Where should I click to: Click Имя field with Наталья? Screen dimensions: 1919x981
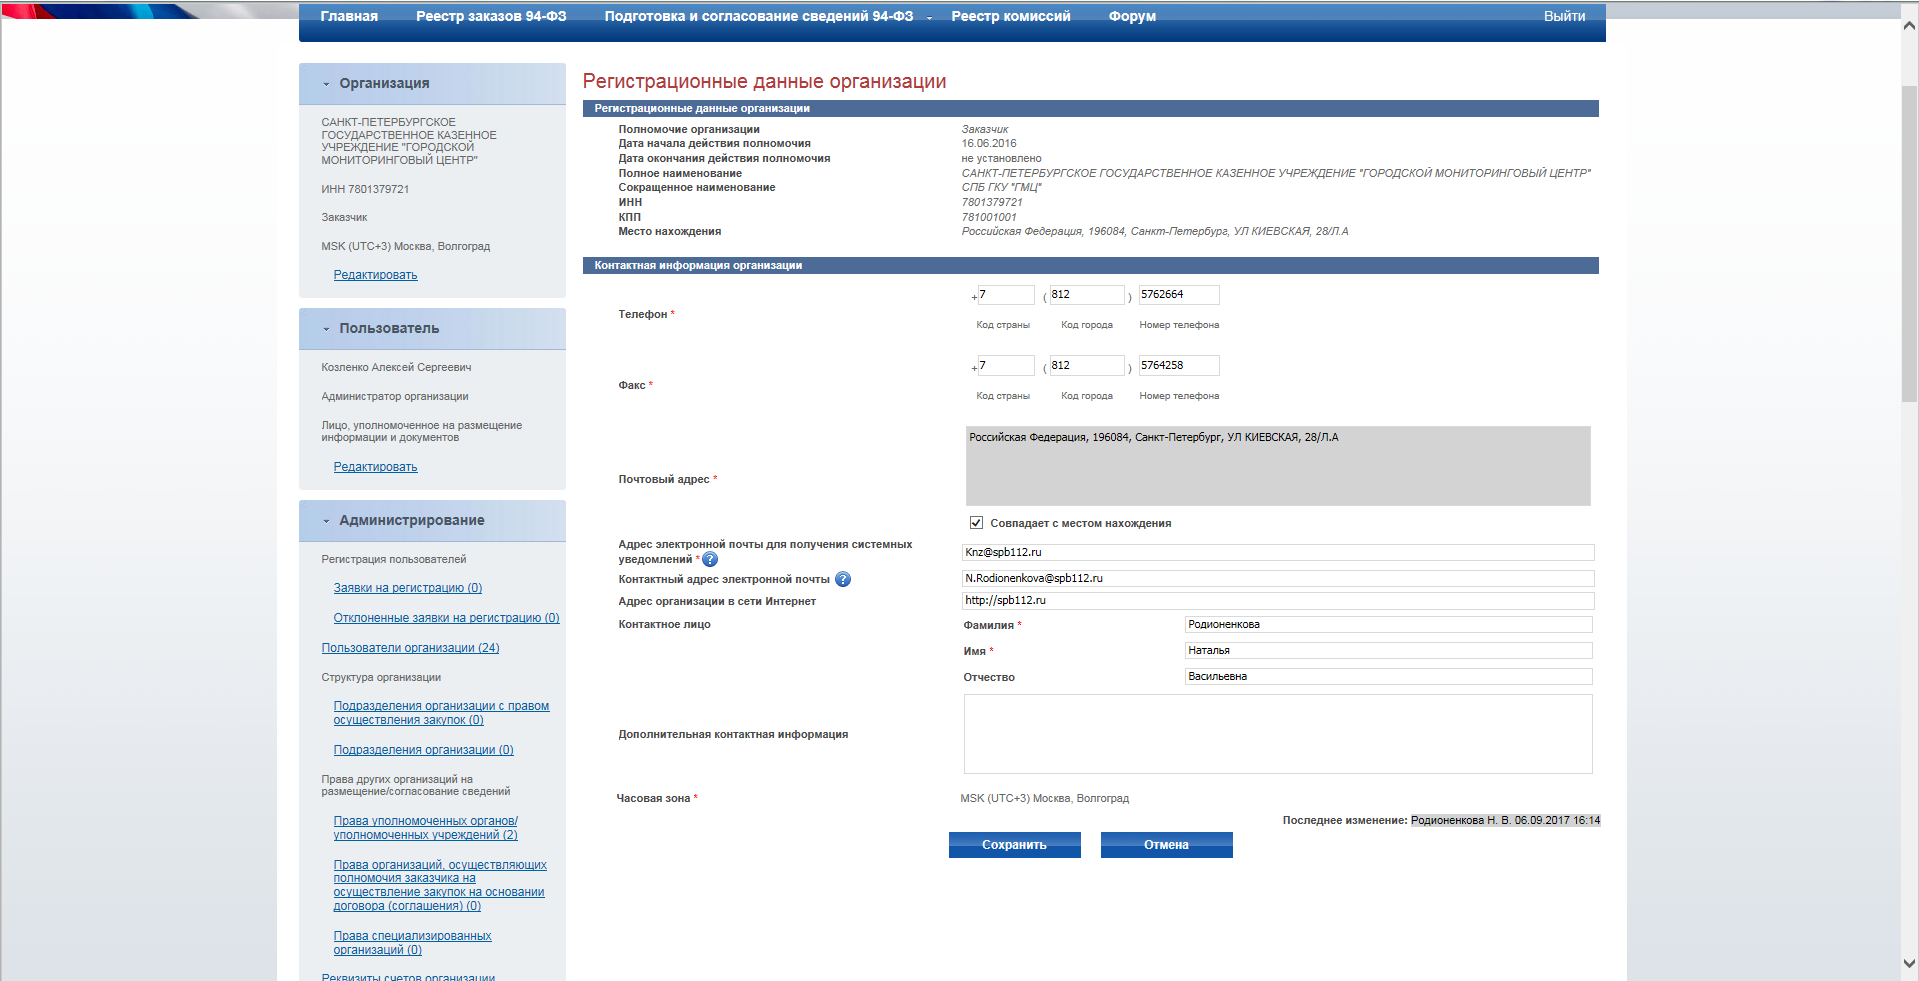pos(1388,650)
